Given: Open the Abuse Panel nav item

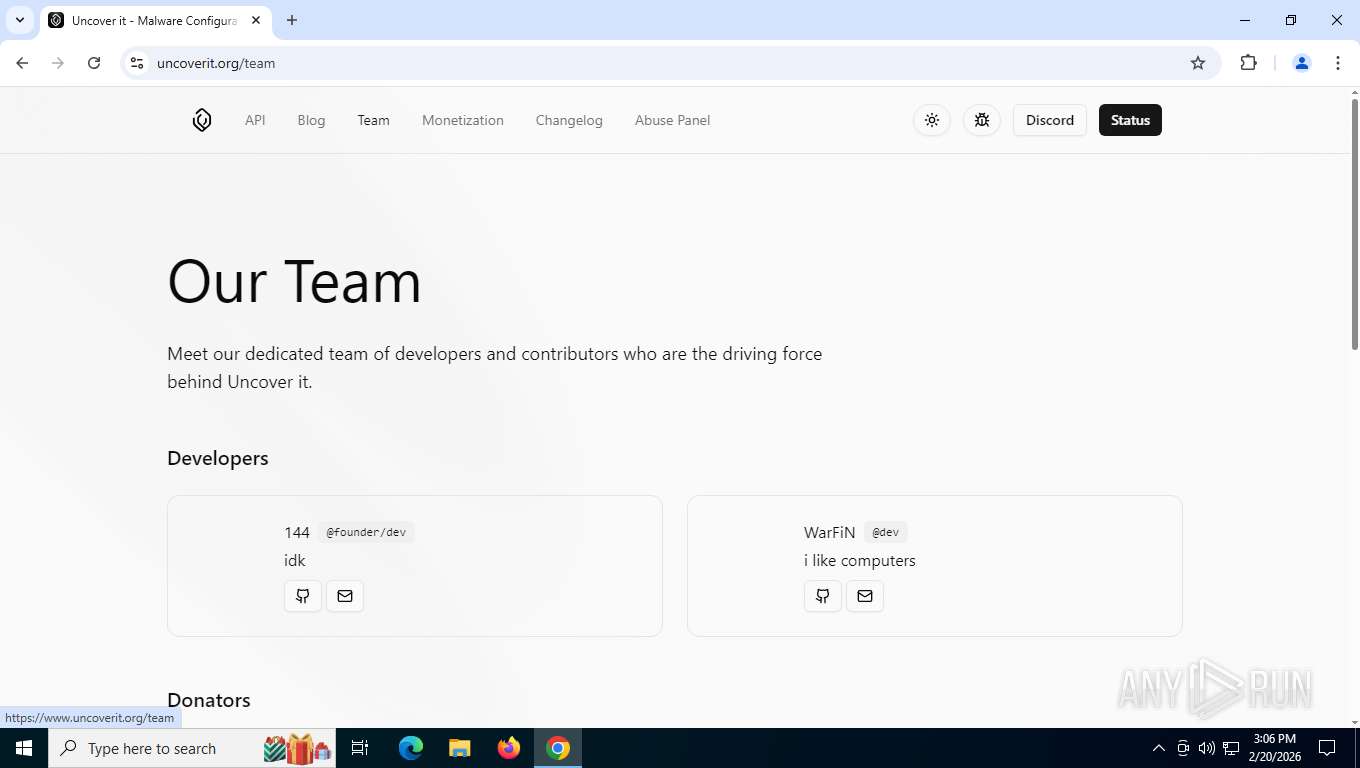Looking at the screenshot, I should coord(672,120).
